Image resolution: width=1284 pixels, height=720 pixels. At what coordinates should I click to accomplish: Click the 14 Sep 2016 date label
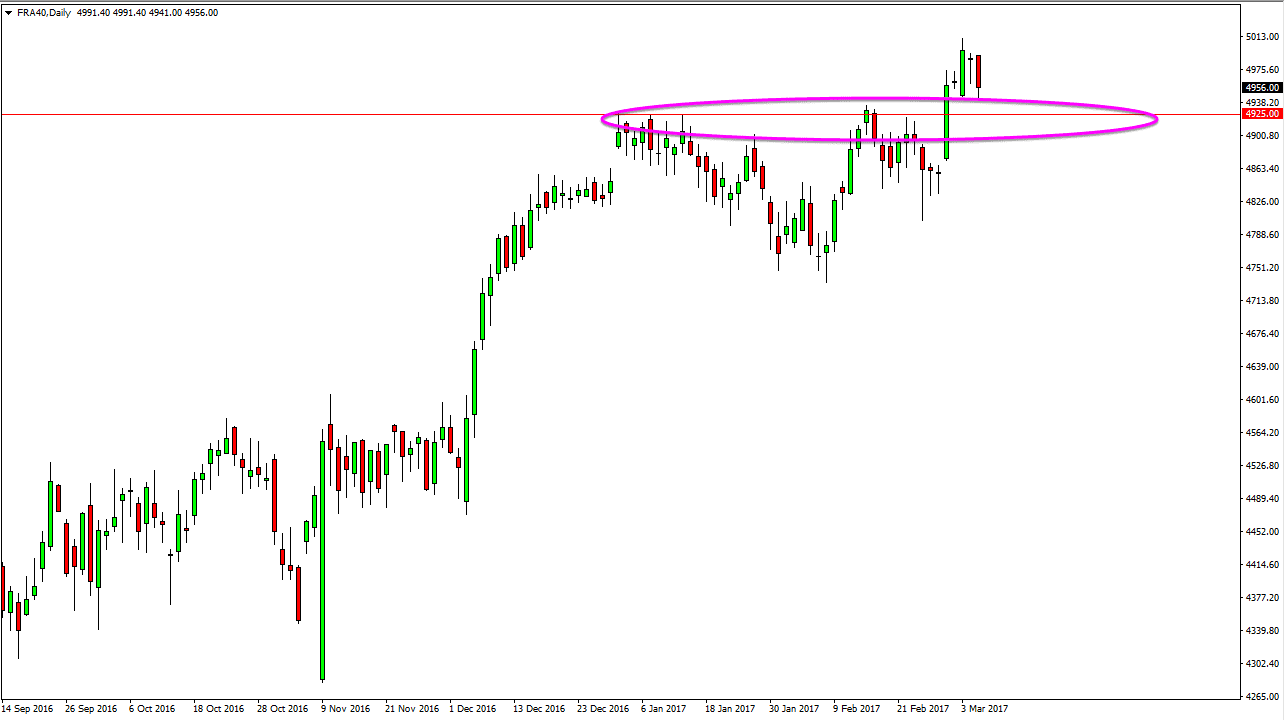click(28, 709)
